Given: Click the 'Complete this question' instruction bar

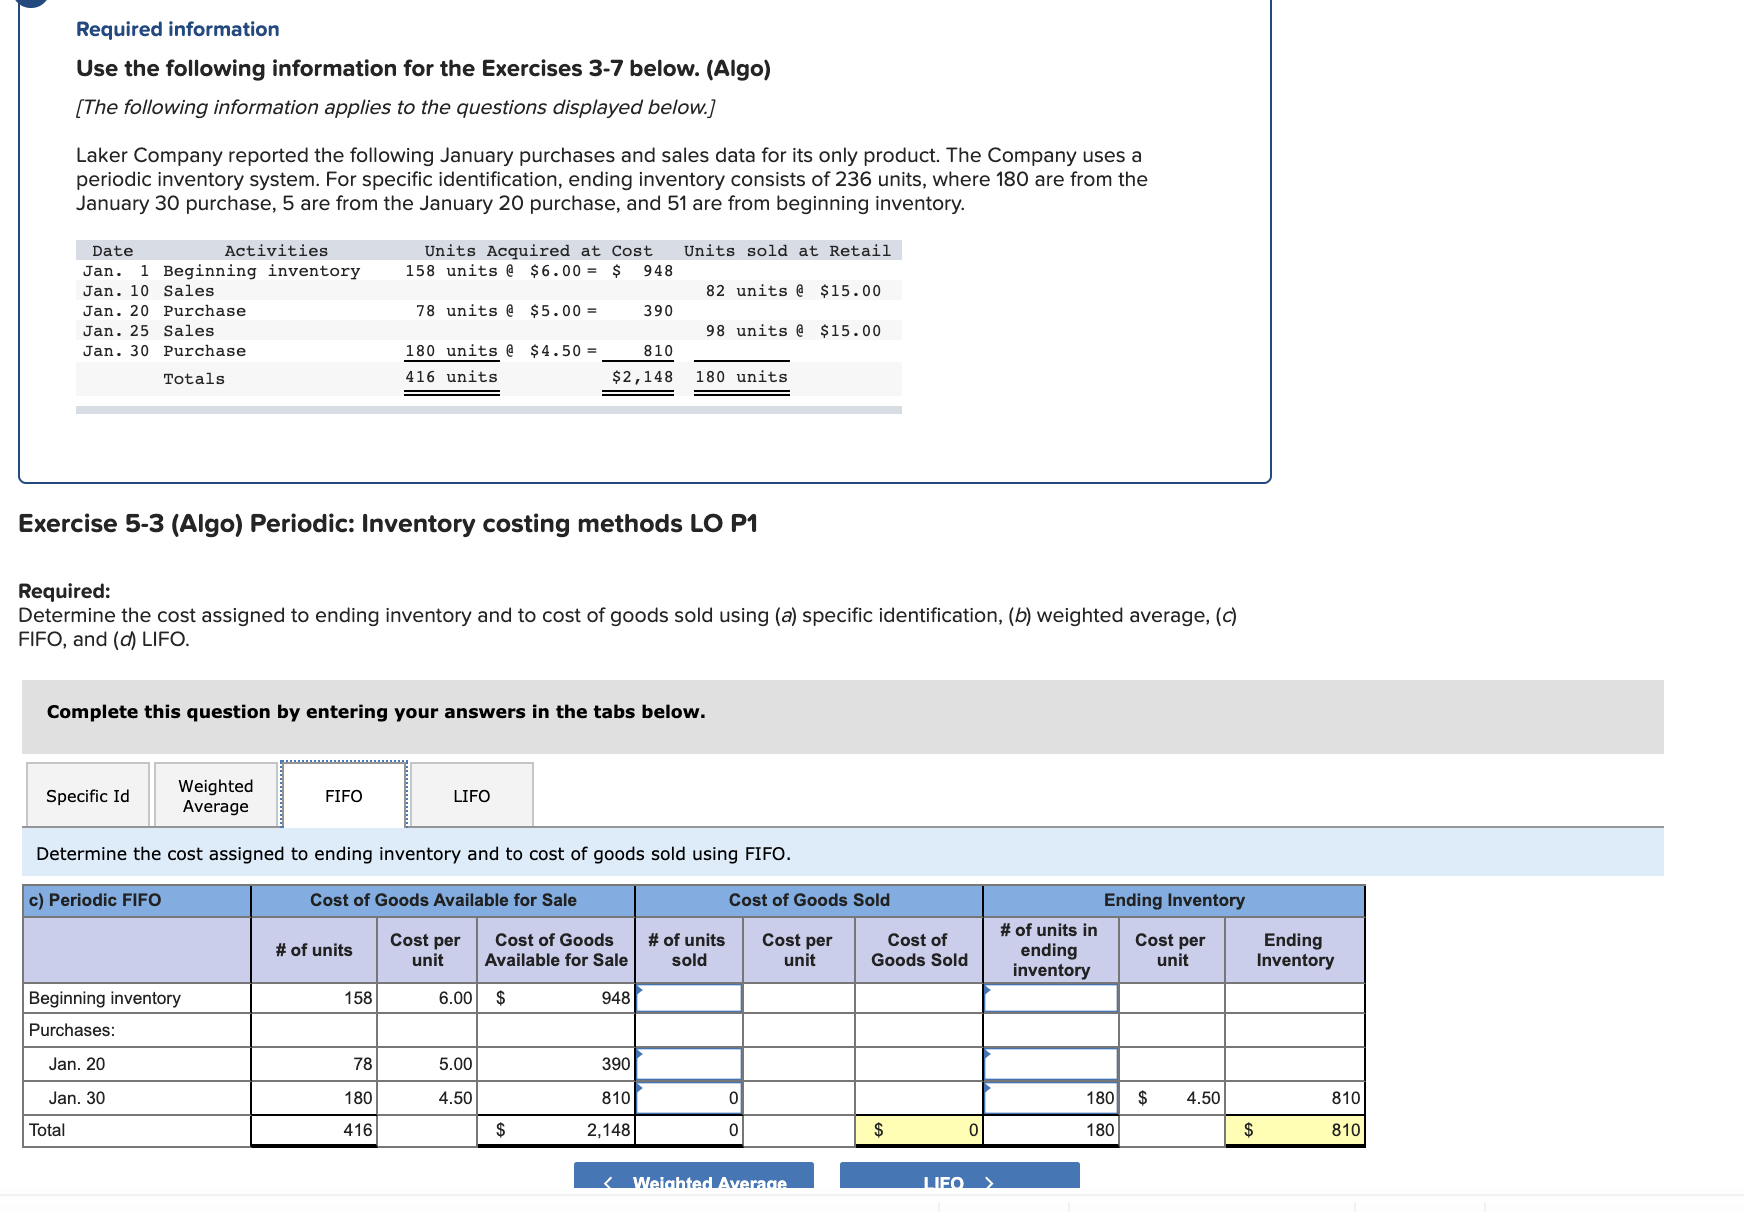Looking at the screenshot, I should coord(843,717).
